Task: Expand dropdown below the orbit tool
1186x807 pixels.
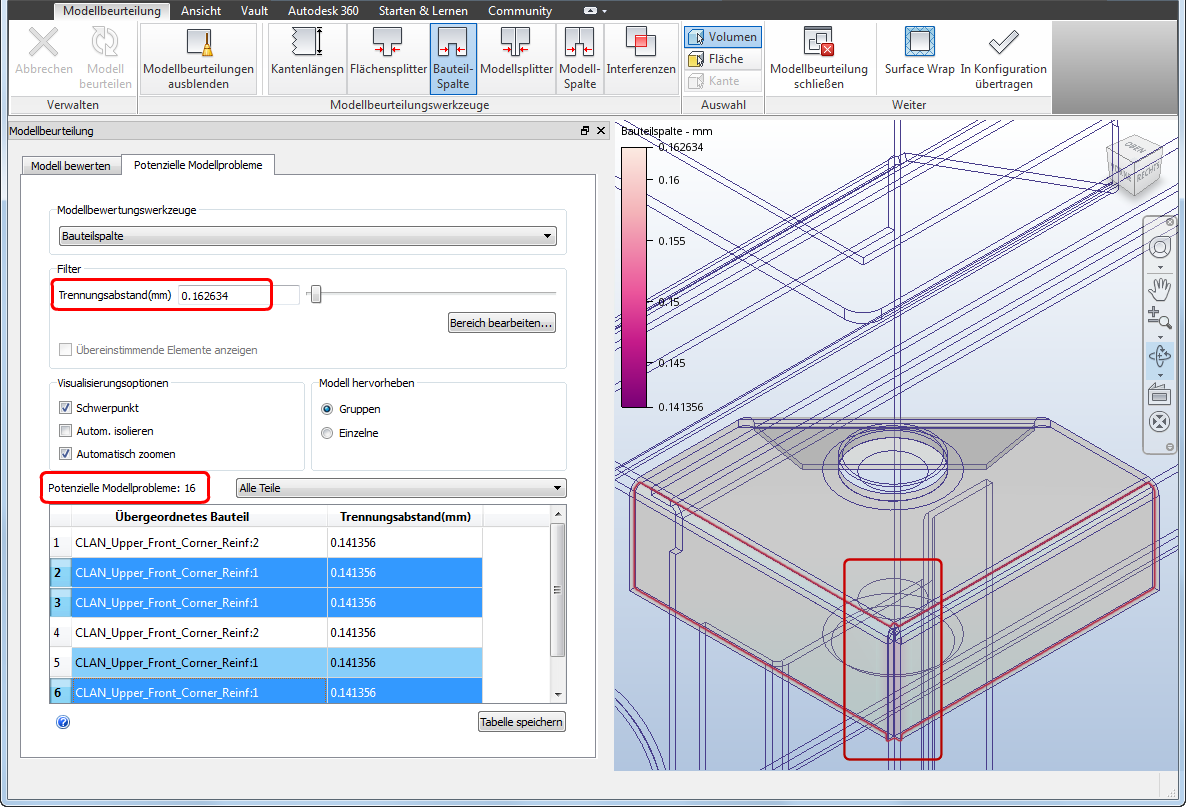Action: pyautogui.click(x=1160, y=374)
